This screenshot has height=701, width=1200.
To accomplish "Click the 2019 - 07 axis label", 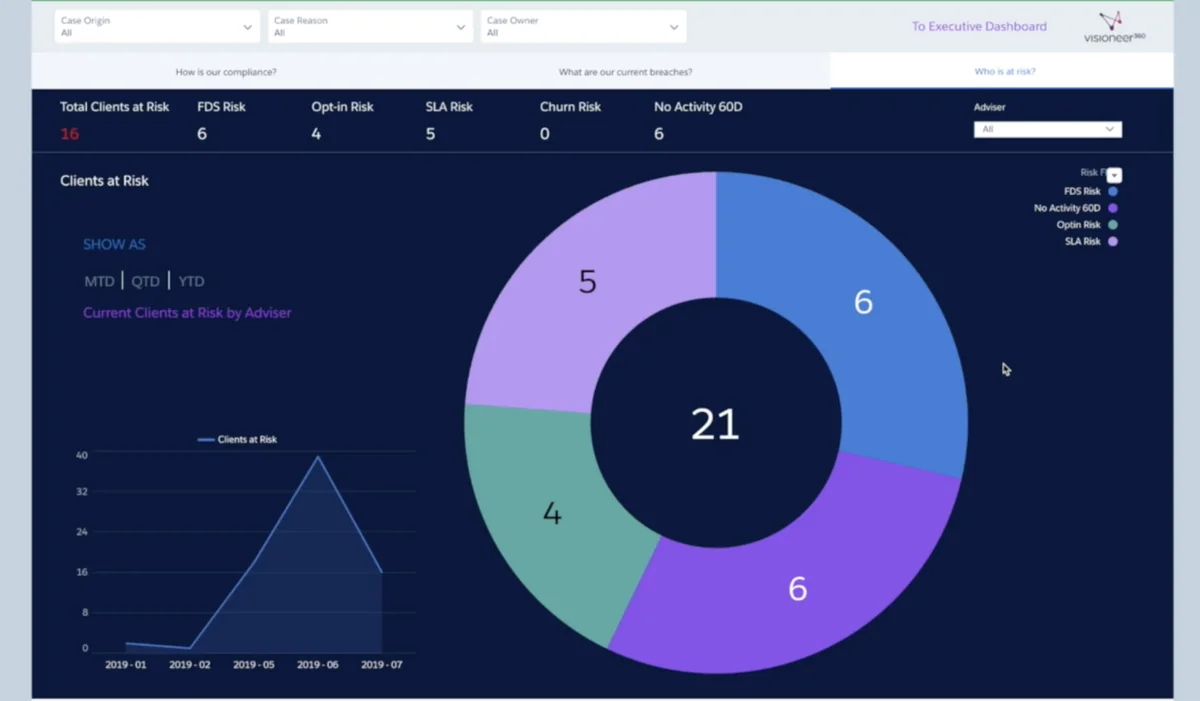I will pyautogui.click(x=381, y=665).
